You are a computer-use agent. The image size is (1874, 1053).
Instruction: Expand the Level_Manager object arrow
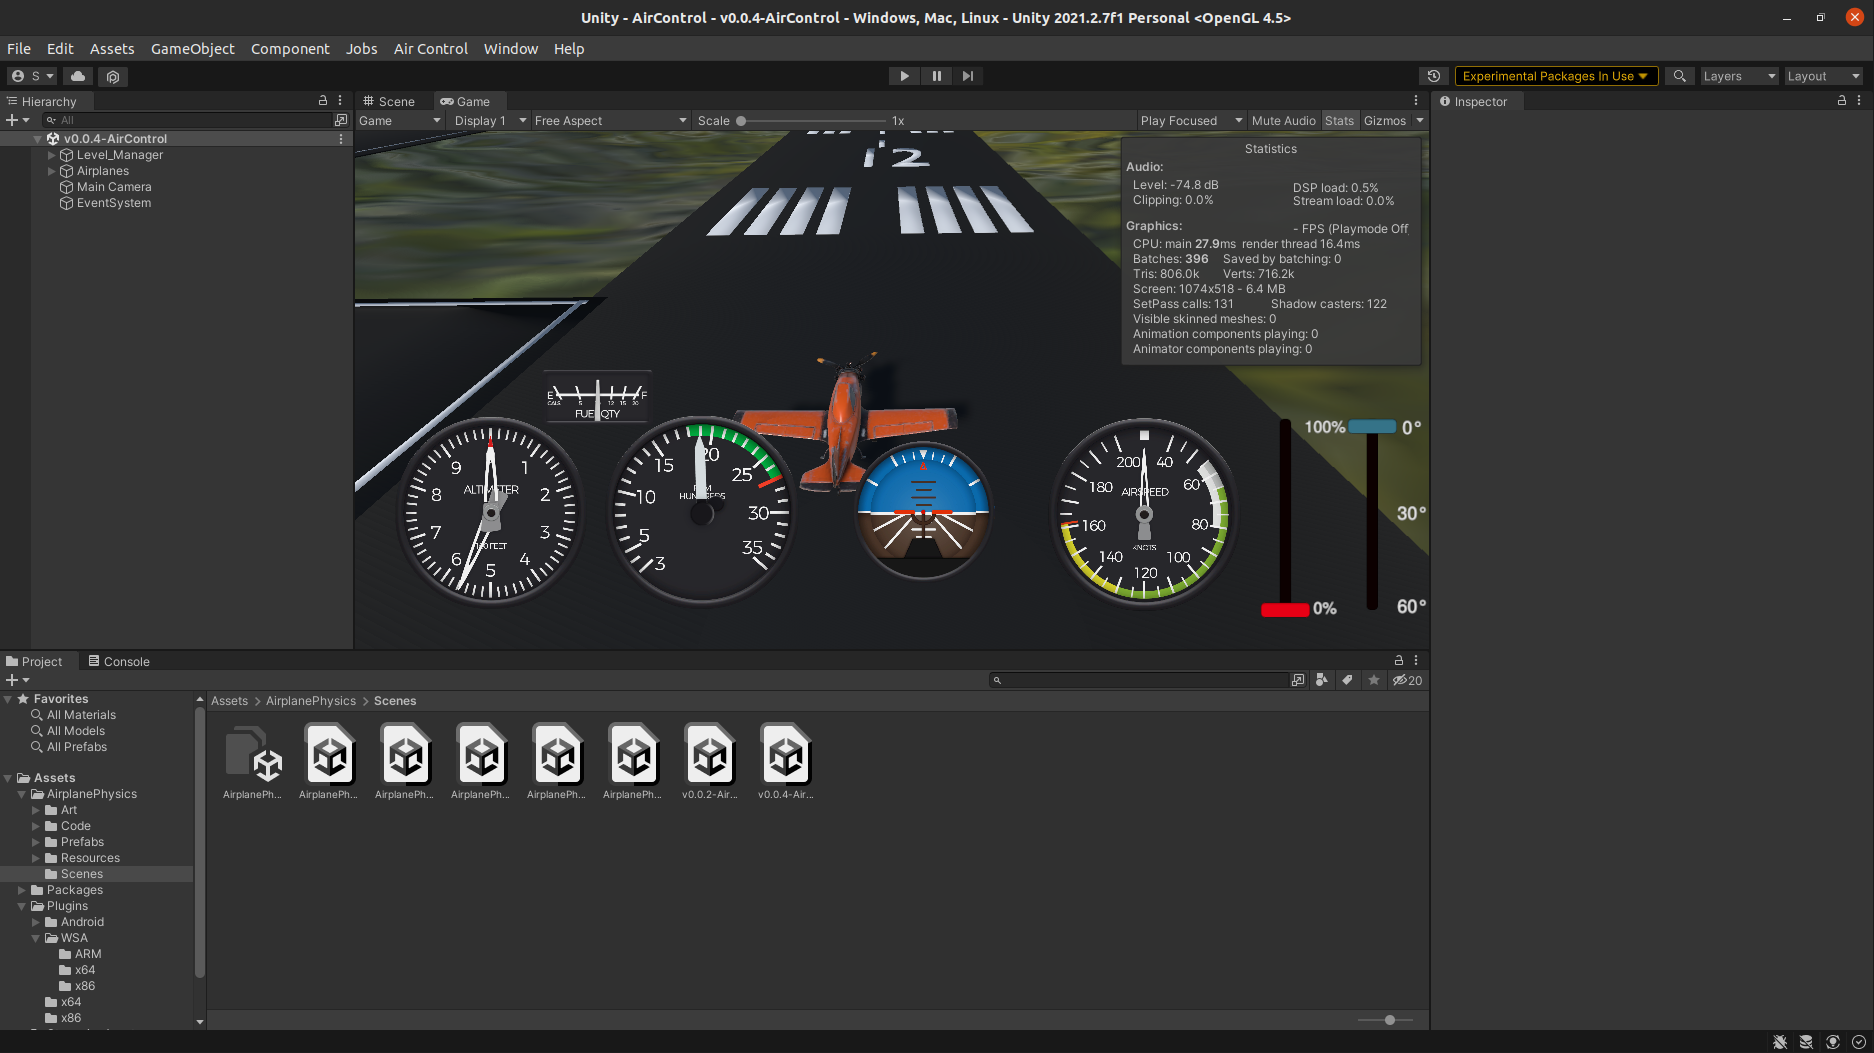(52, 155)
